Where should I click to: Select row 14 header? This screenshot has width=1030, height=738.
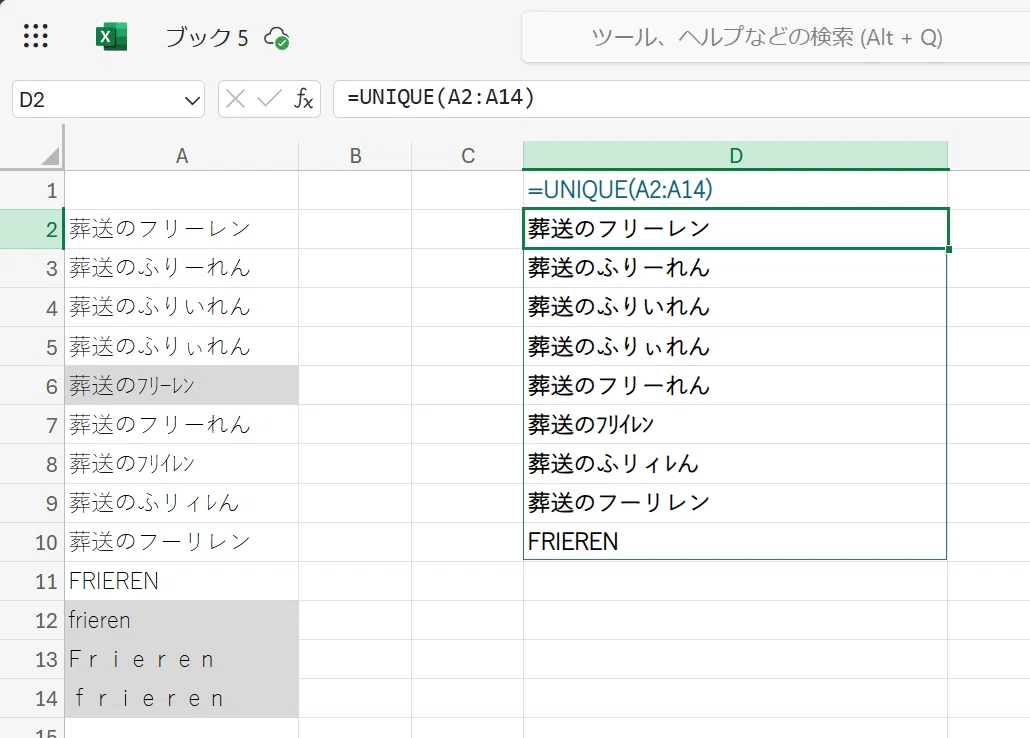coord(32,698)
